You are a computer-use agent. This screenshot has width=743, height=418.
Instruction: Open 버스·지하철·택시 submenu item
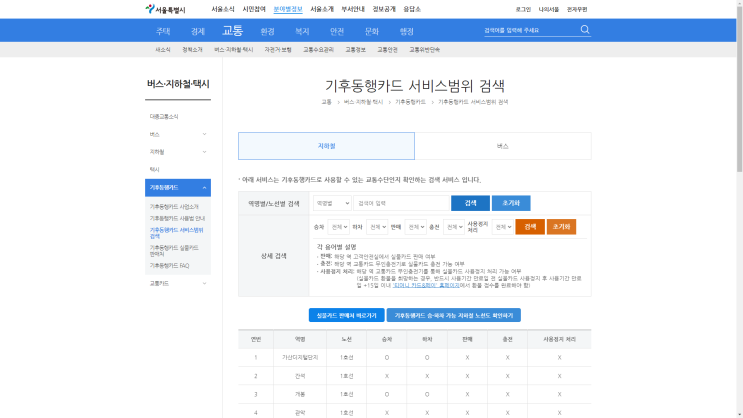point(234,50)
